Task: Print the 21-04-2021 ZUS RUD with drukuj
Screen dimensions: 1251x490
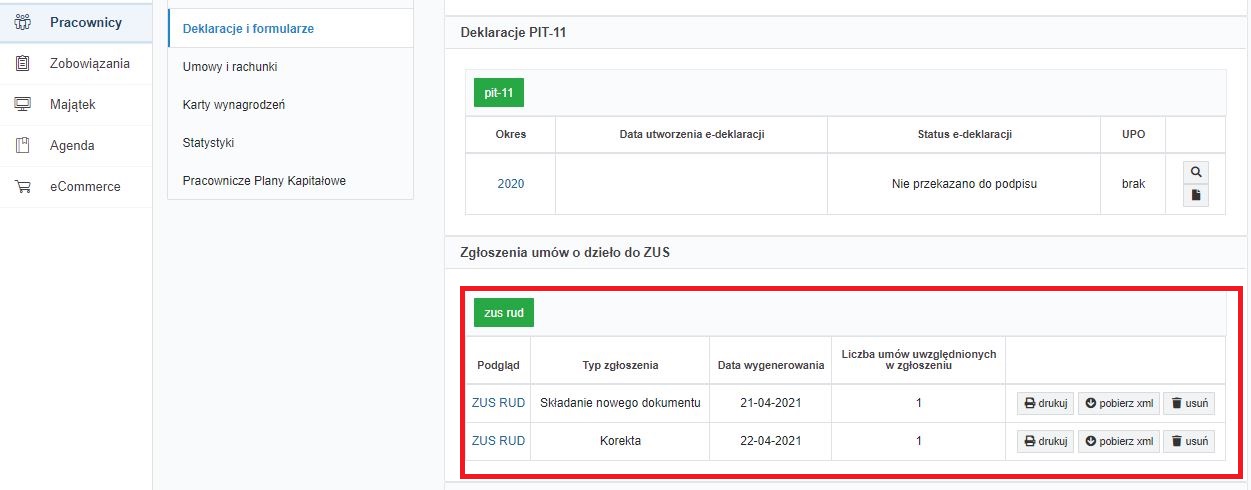Action: (x=1045, y=403)
